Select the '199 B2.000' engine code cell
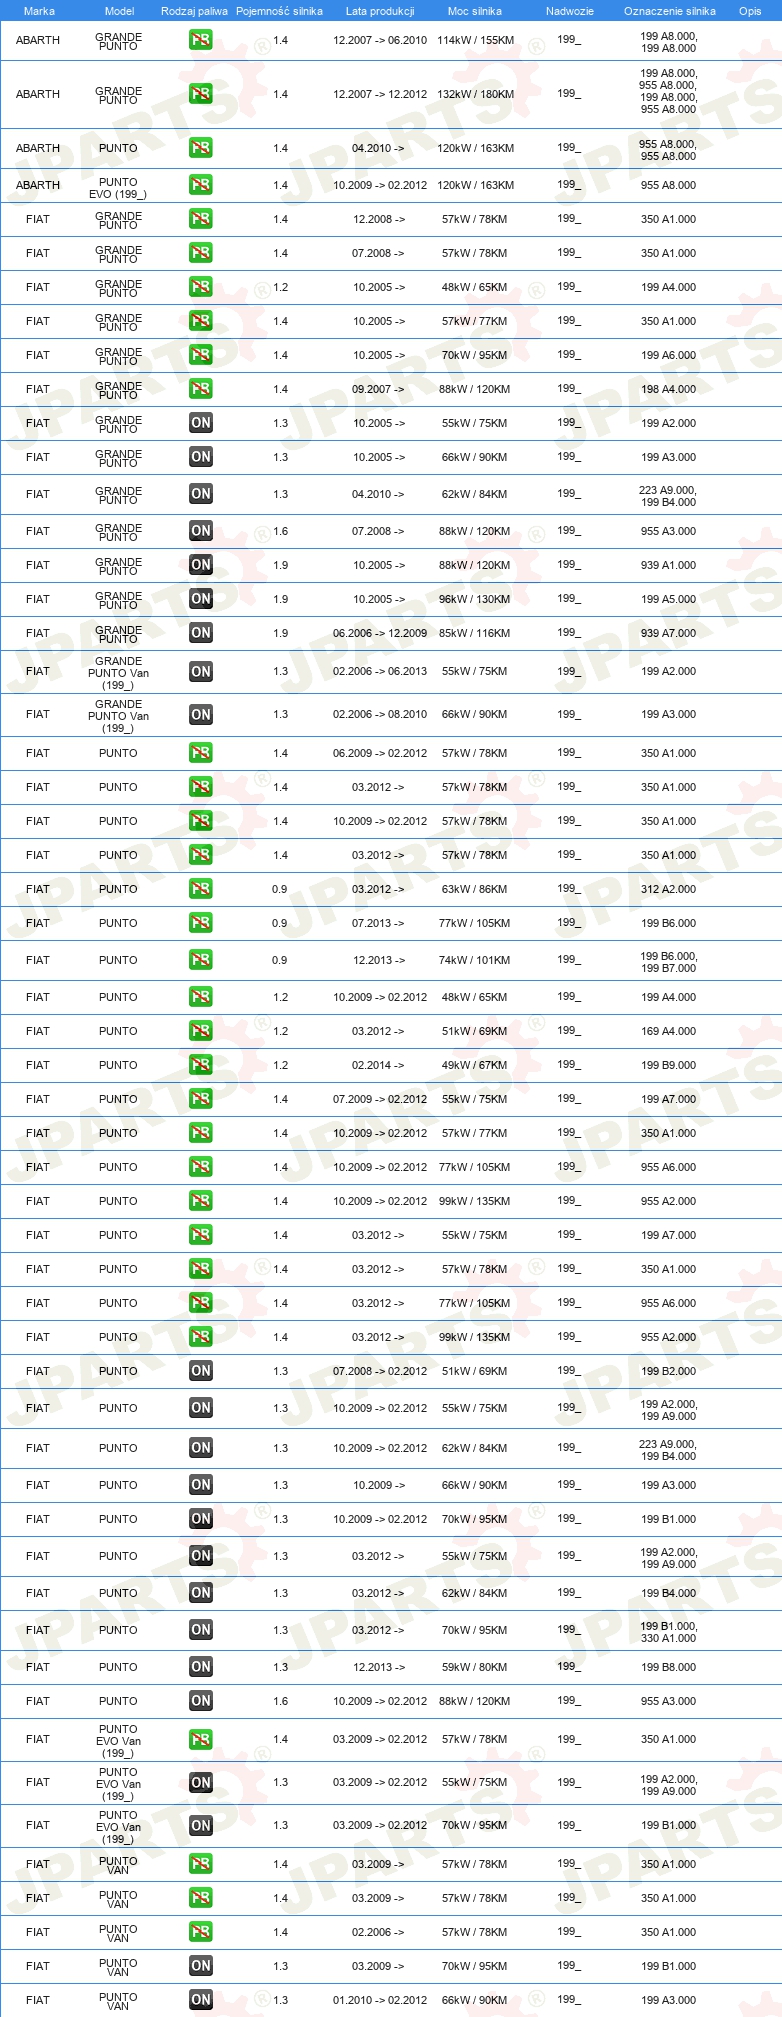 669,1372
